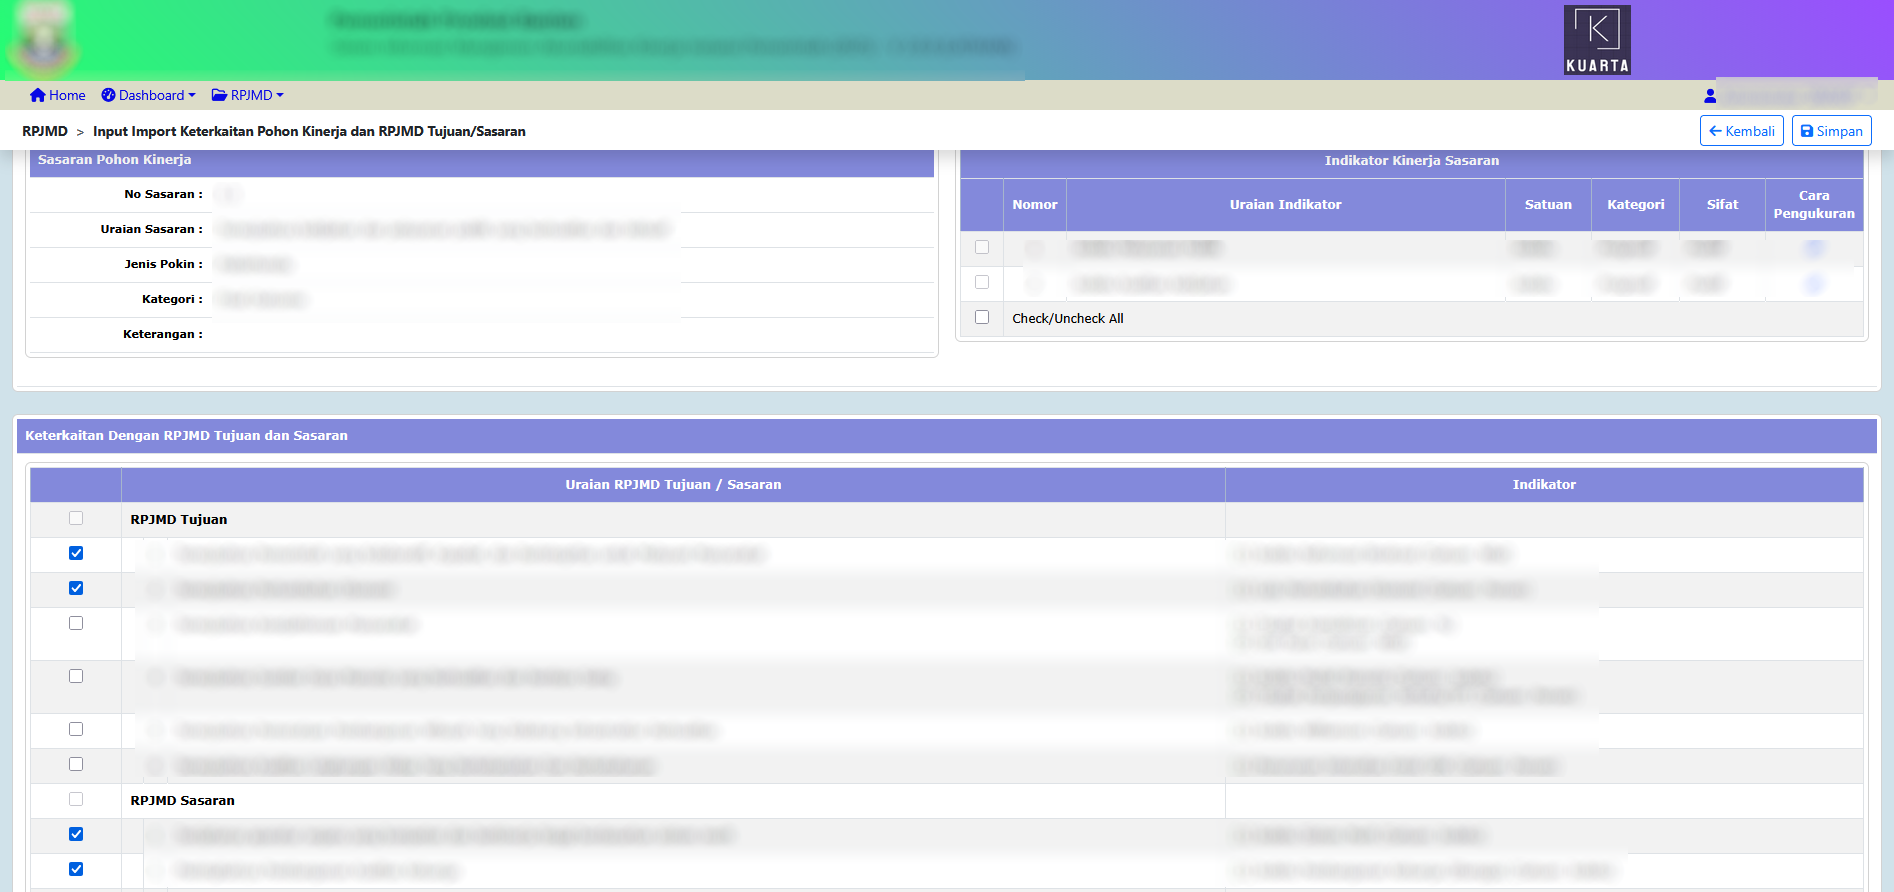1894x892 pixels.
Task: Expand the Dashboard dropdown caret
Action: tap(192, 95)
